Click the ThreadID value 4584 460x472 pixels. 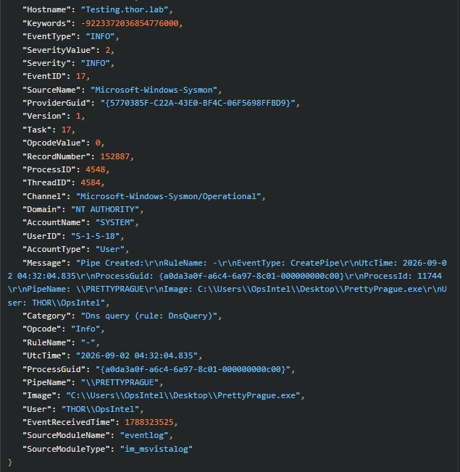(90, 183)
